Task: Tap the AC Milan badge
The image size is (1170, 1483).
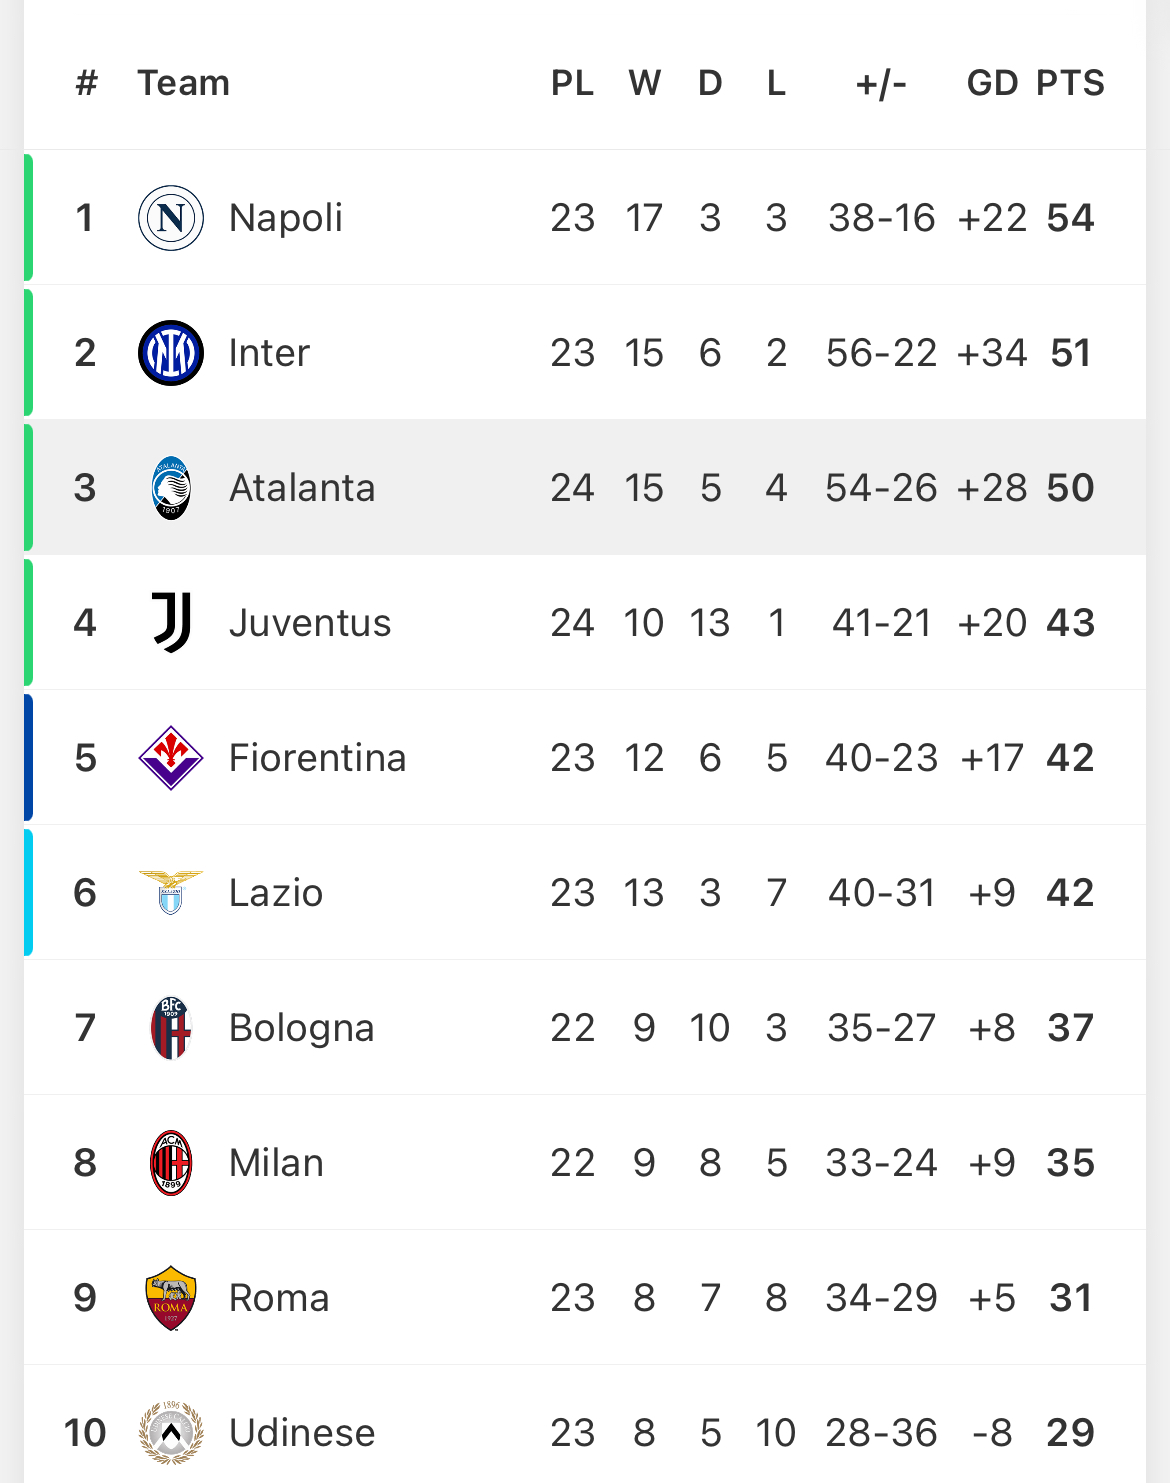Action: 171,1163
